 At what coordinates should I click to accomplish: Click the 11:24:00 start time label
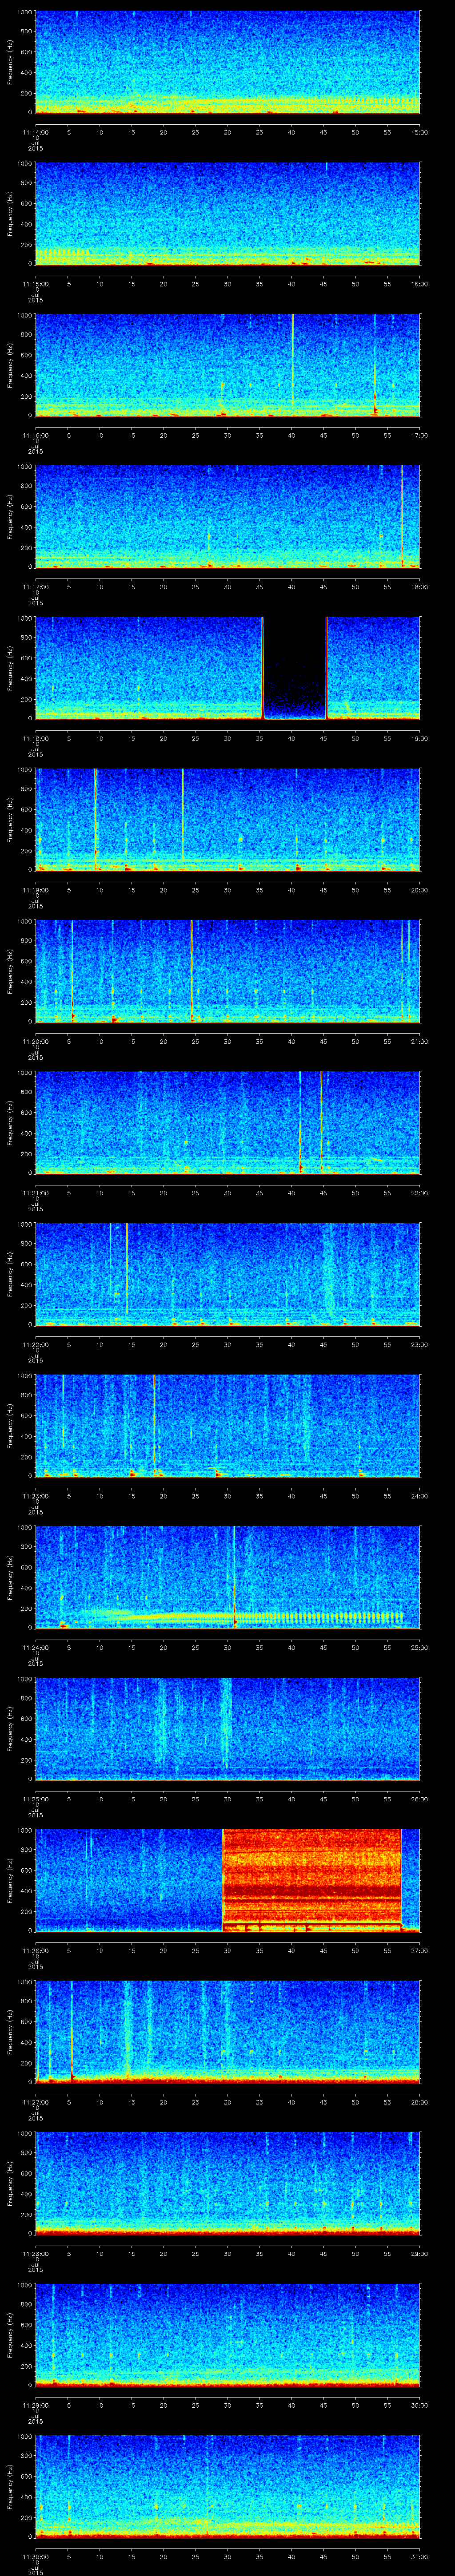coord(35,1647)
